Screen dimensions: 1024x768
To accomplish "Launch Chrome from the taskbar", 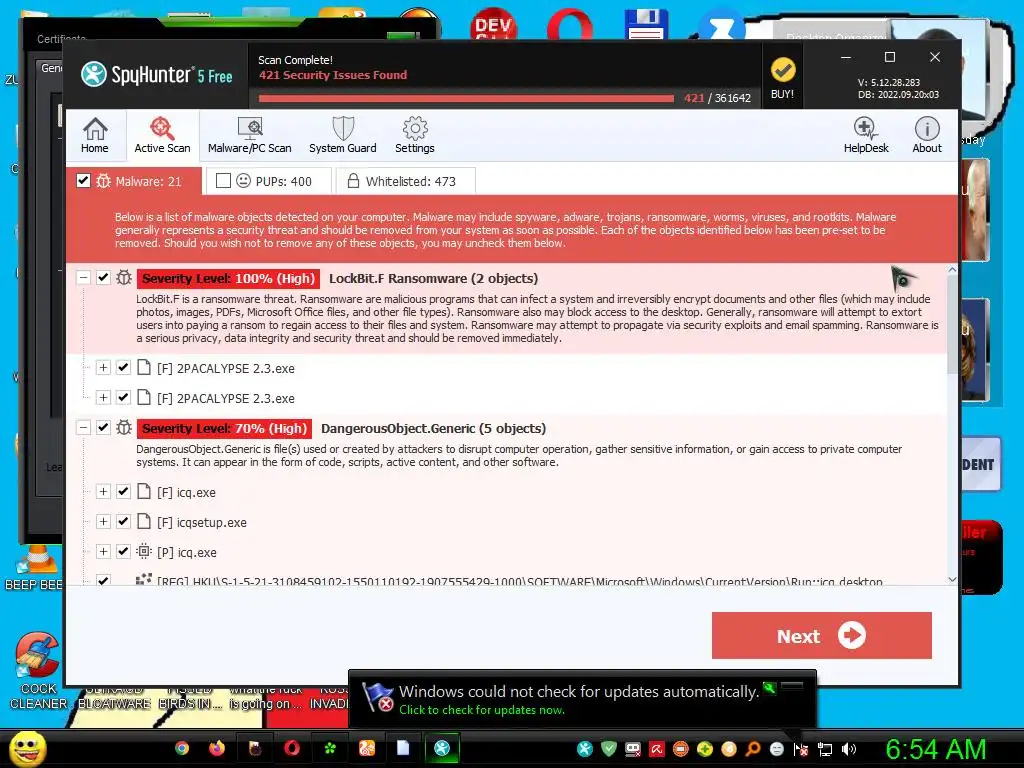I will click(182, 748).
